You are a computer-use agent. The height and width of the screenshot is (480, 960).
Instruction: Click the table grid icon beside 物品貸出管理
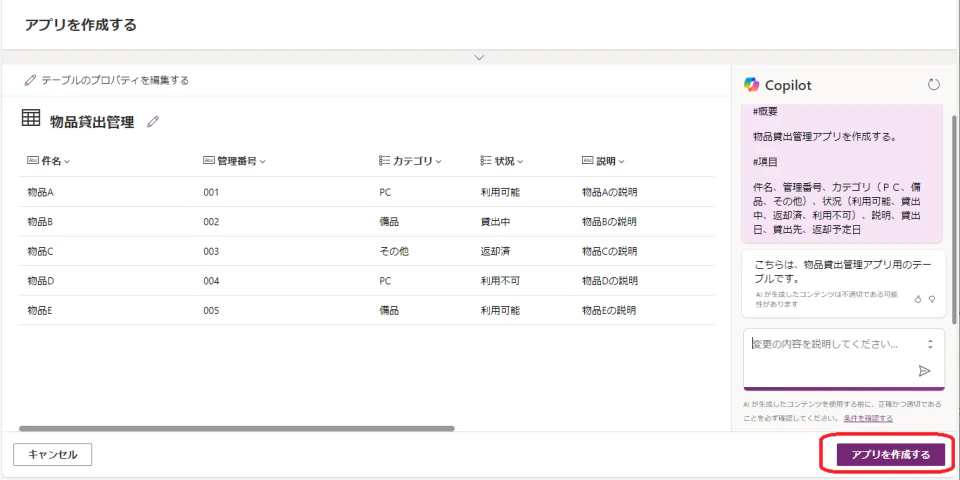coord(31,118)
